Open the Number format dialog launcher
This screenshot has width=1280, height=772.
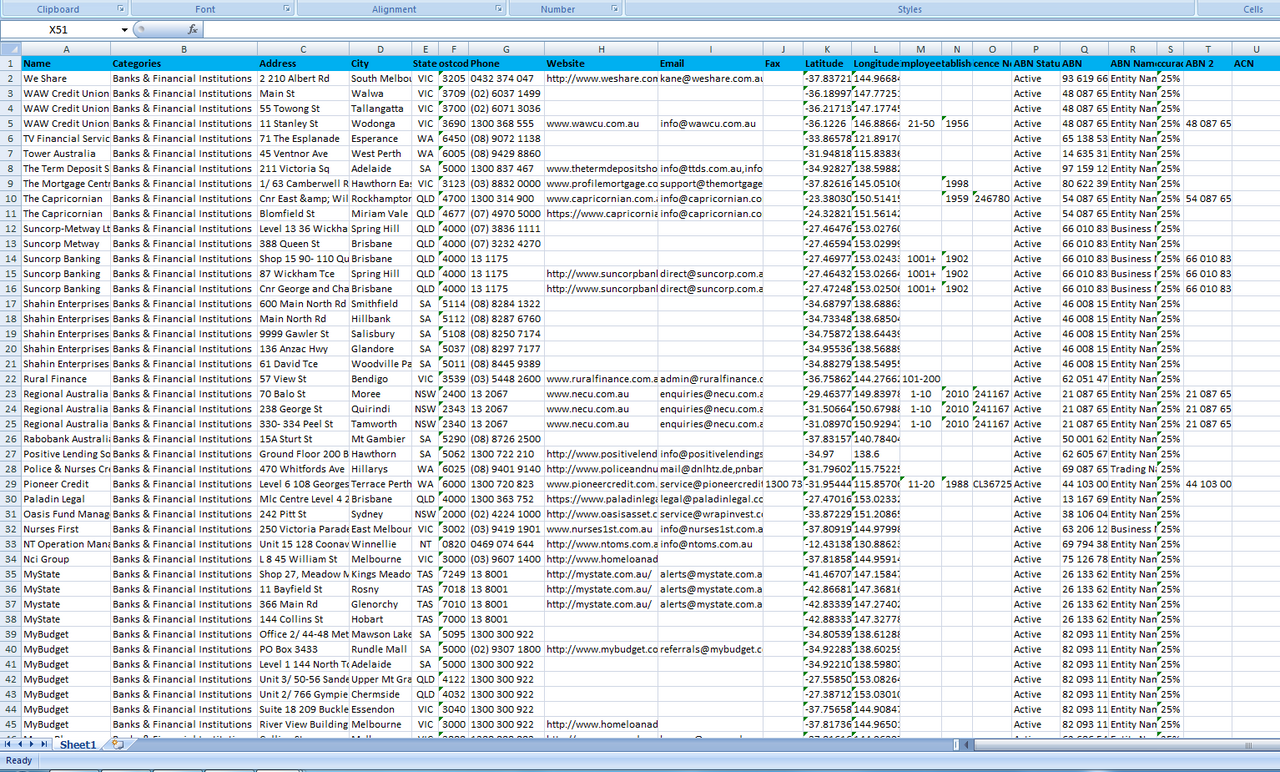pos(615,9)
